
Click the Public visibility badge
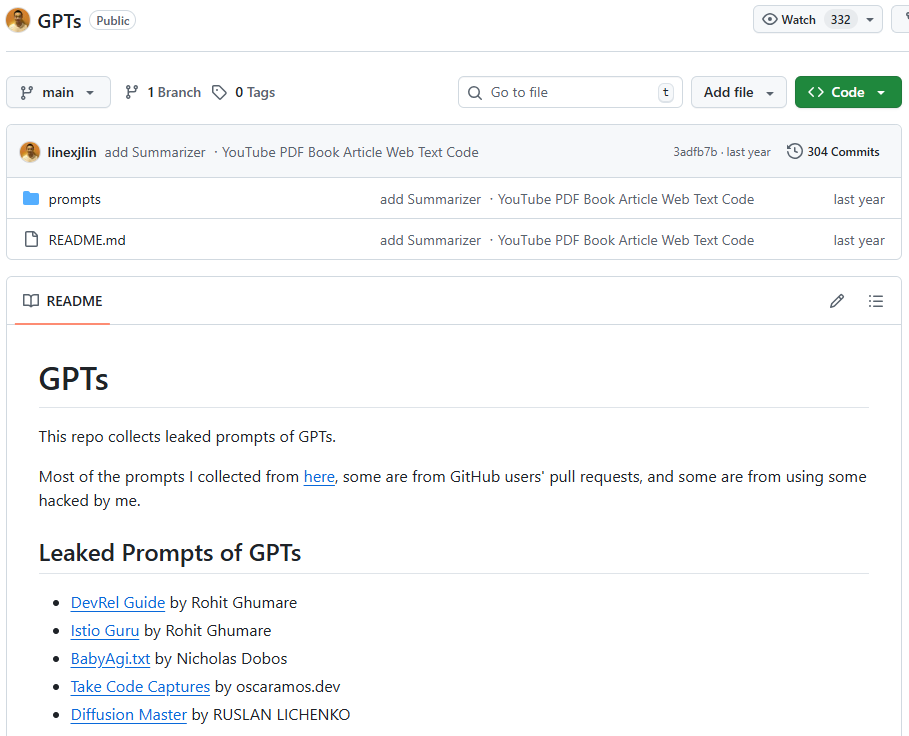coord(112,20)
